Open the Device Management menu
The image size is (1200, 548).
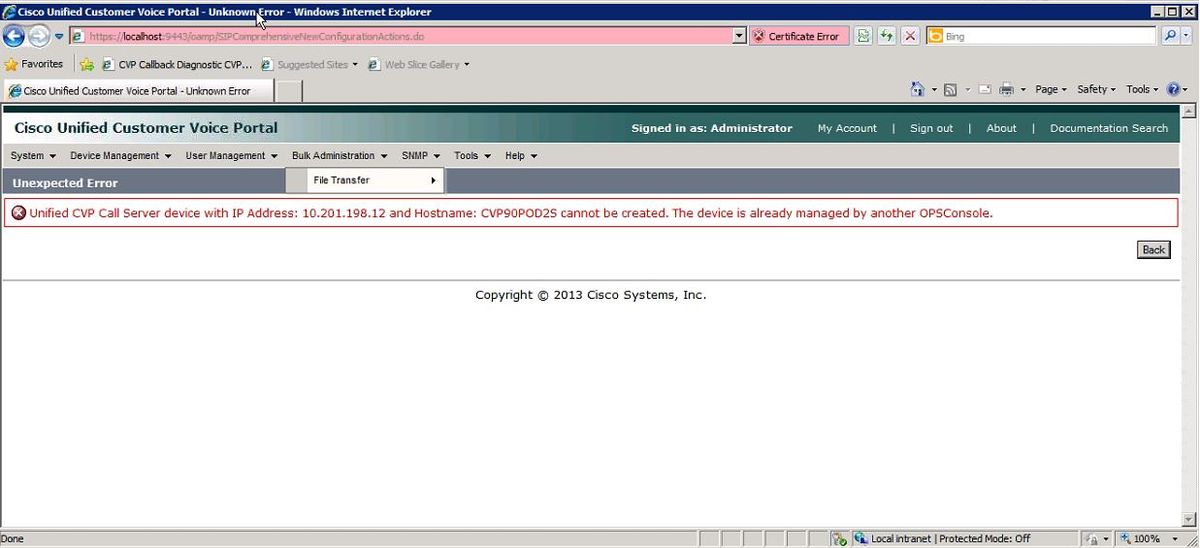click(x=121, y=156)
